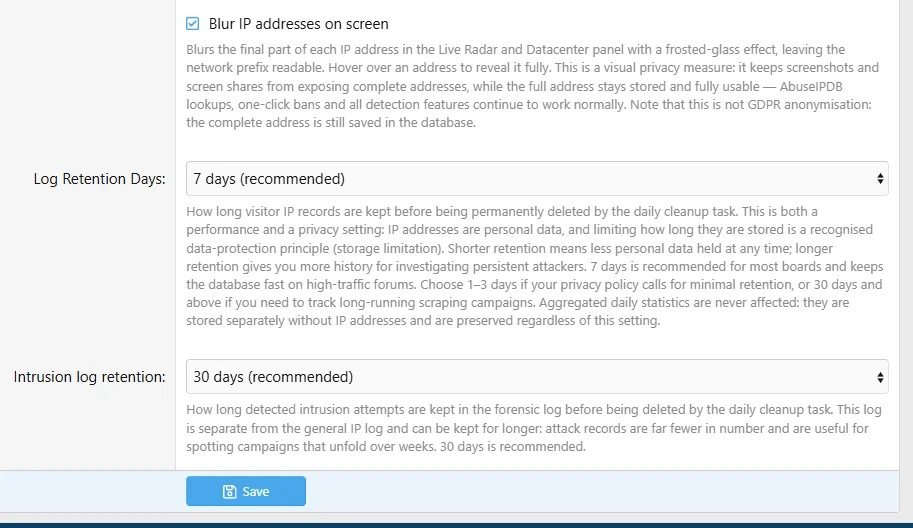Click the checkmark in the blue checkbox
This screenshot has width=913, height=528.
click(x=193, y=24)
